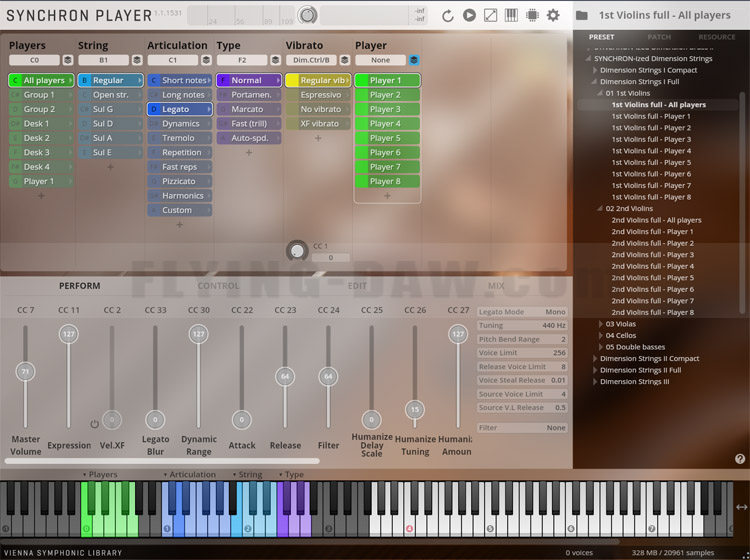The image size is (750, 560).
Task: Select the Group 1 players slot
Action: pos(41,95)
